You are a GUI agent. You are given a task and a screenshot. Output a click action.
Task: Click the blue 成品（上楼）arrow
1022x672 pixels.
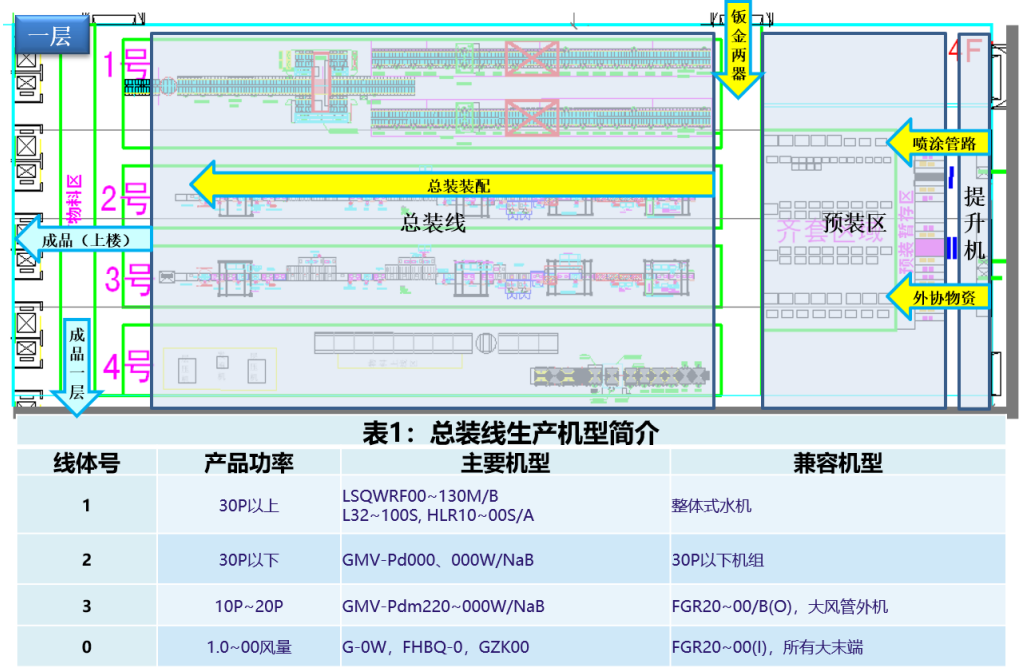point(84,239)
